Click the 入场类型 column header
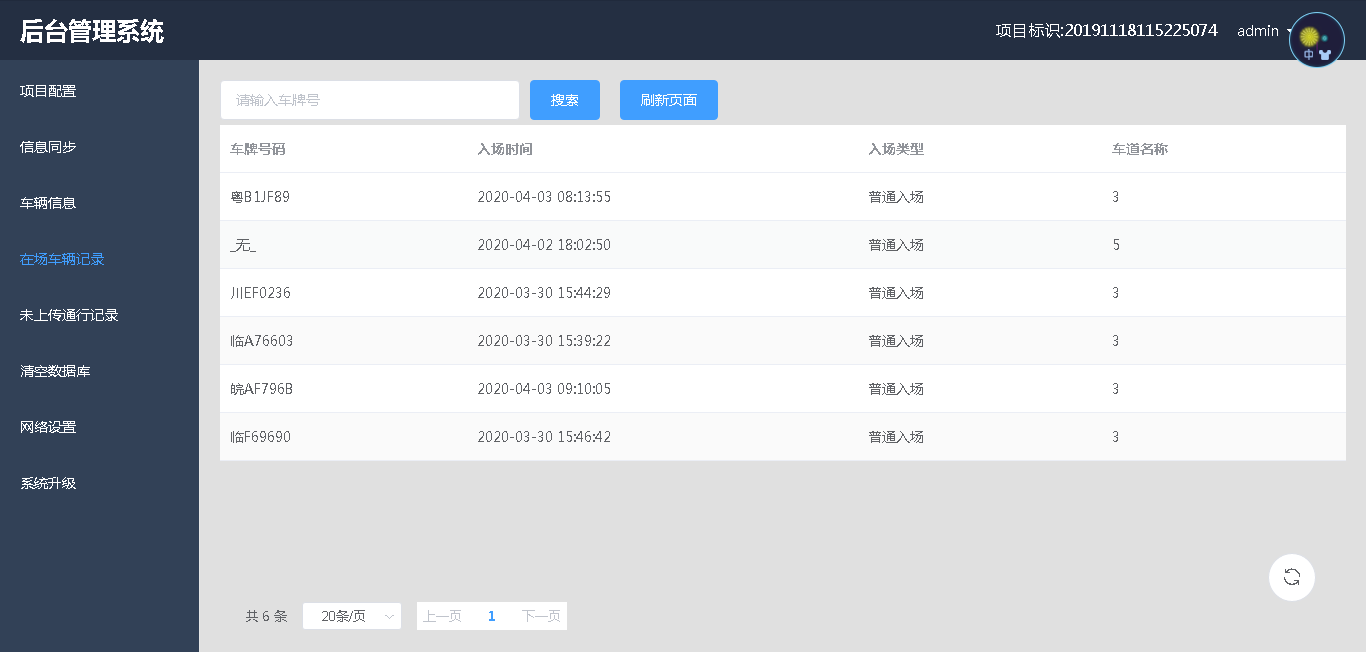 (896, 149)
